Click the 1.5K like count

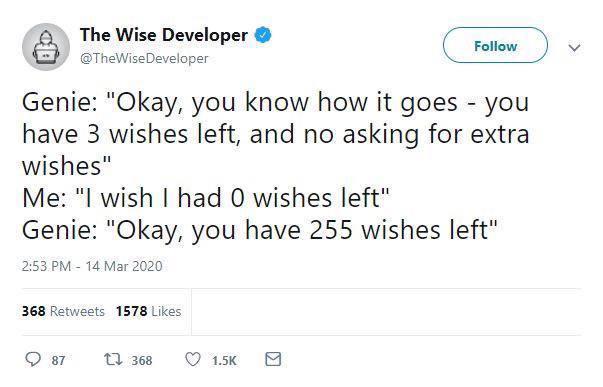(x=224, y=360)
